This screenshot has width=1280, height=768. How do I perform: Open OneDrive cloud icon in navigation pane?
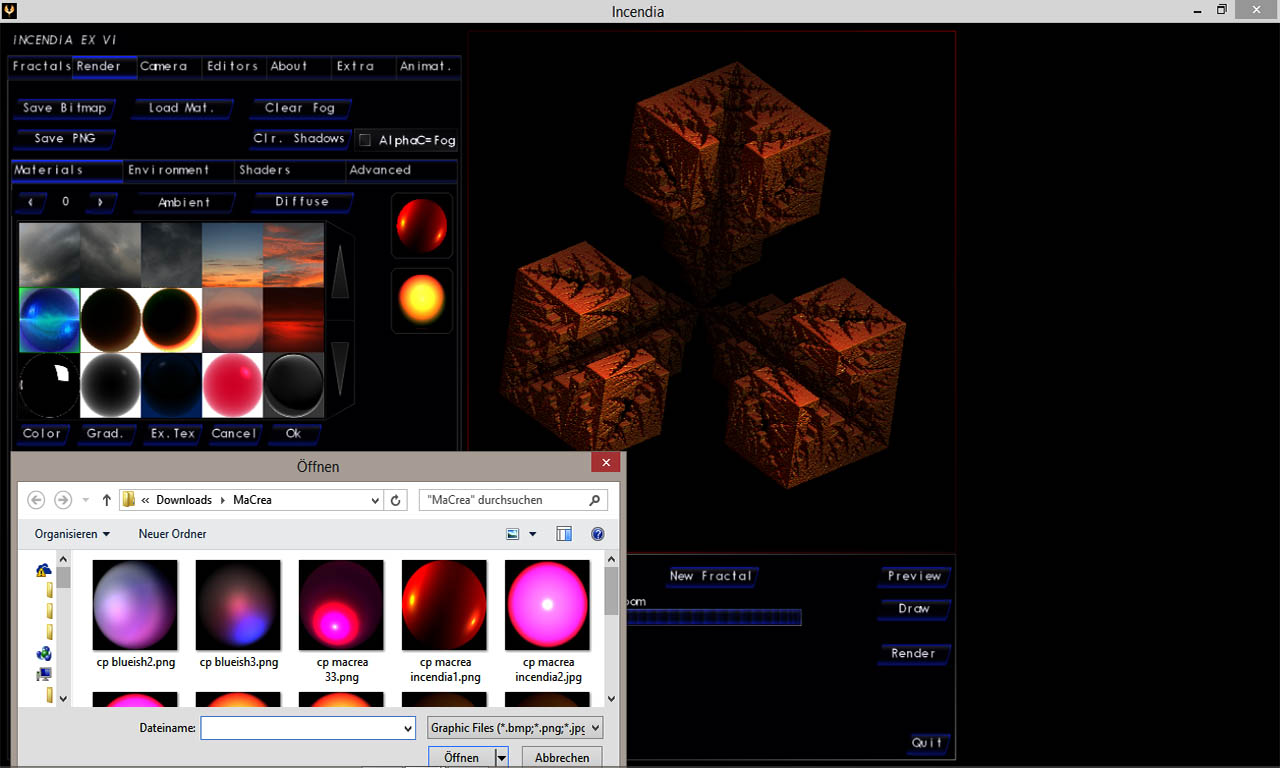tap(43, 570)
